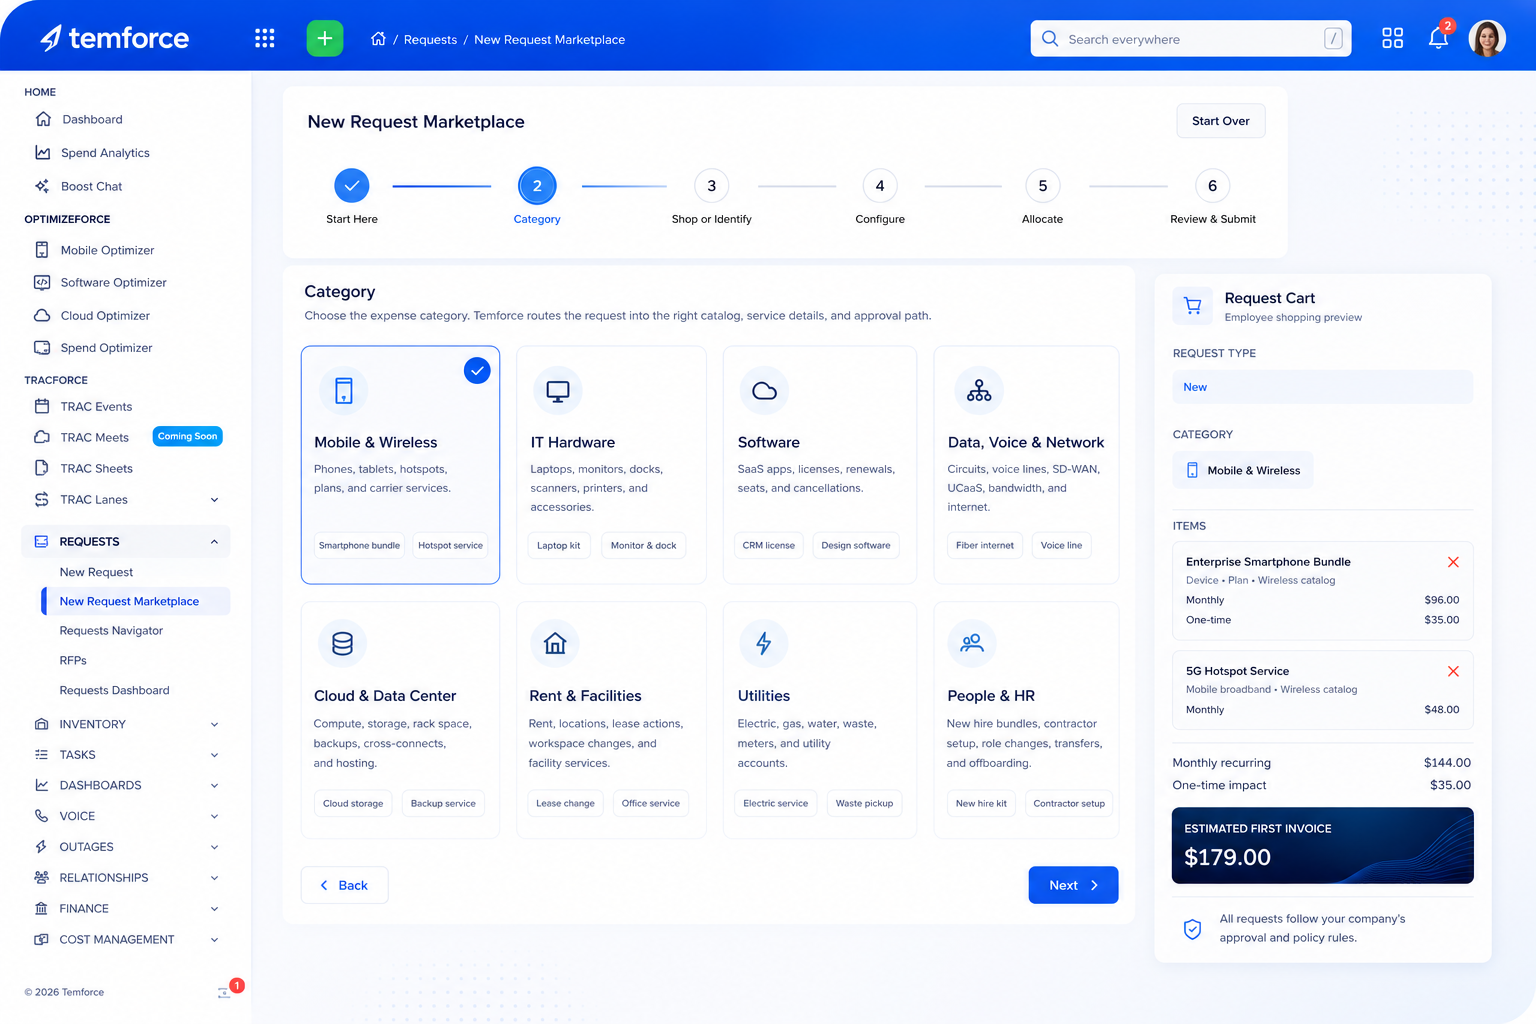Open Boost Chat

tap(91, 186)
